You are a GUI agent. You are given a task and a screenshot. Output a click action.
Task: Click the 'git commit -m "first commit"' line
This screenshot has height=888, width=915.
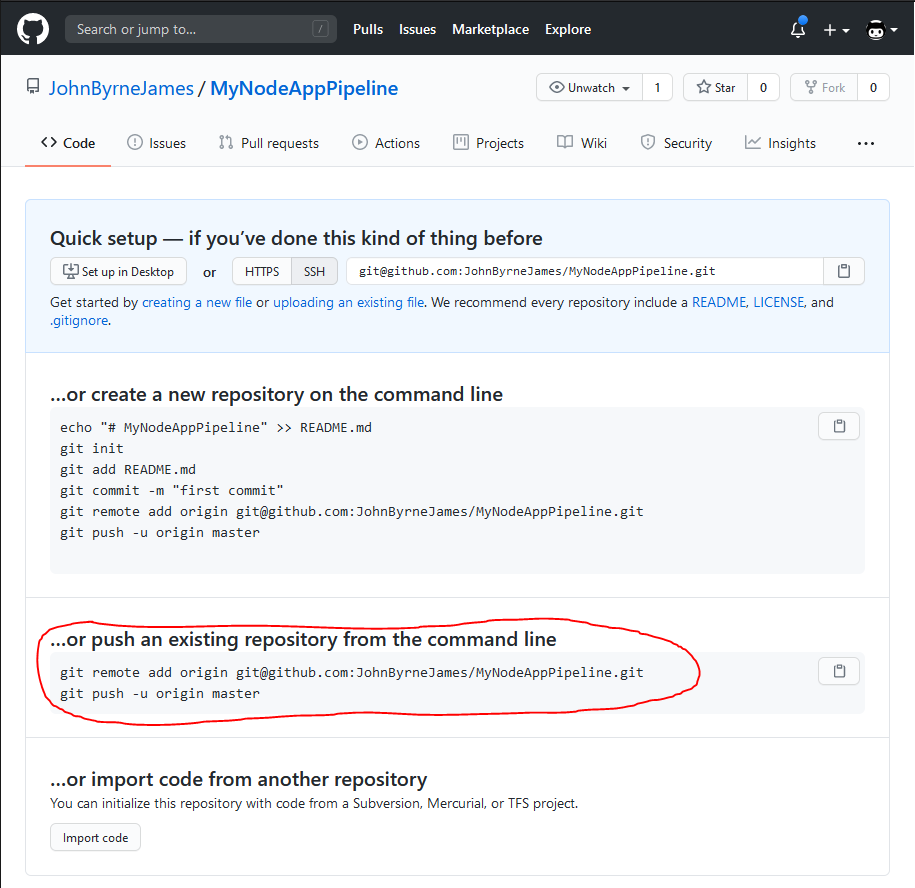(172, 491)
